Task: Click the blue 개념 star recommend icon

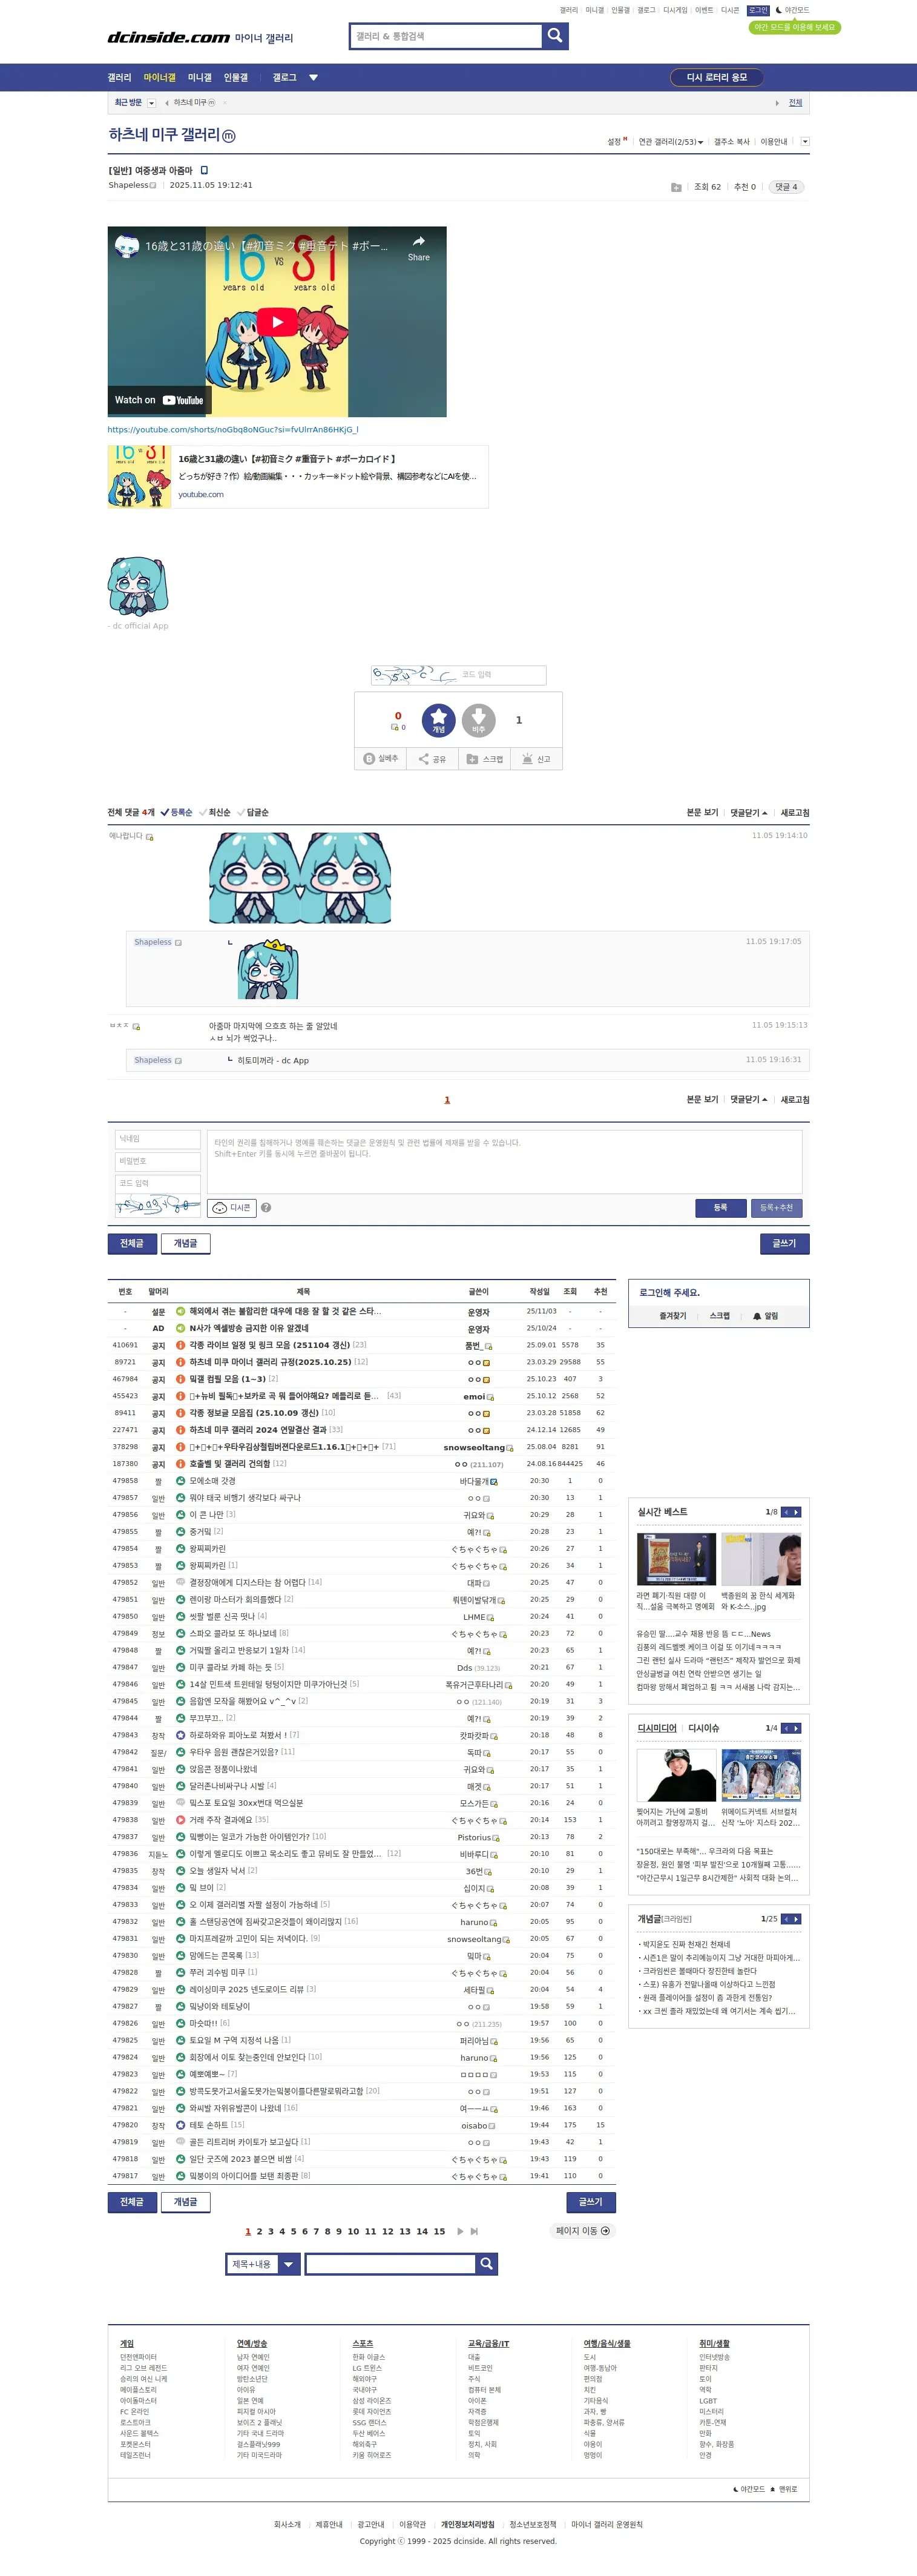Action: click(438, 720)
